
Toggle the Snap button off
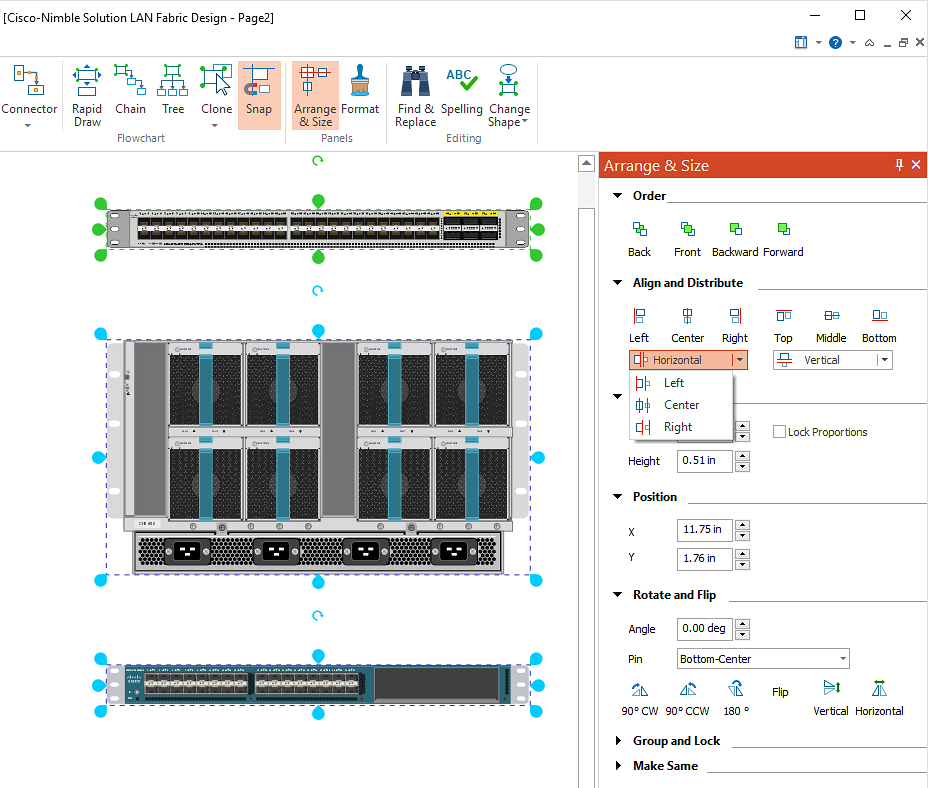(x=259, y=95)
